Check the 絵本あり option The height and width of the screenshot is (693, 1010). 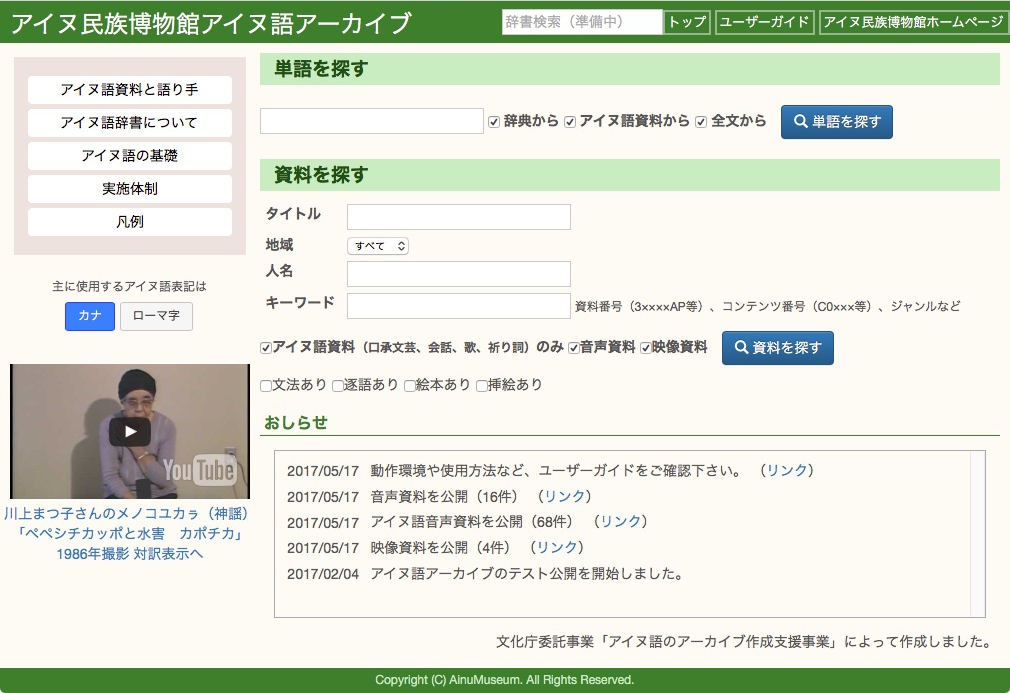click(x=410, y=386)
